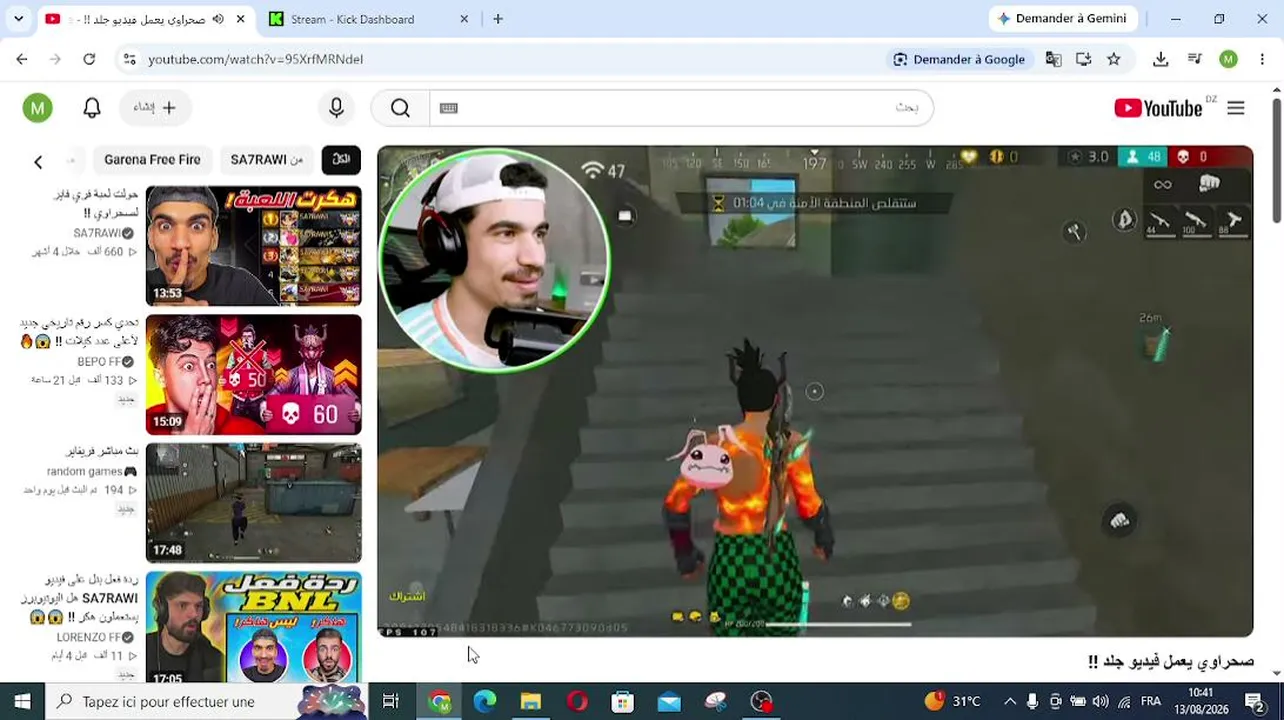Open a new browser tab
This screenshot has width=1284, height=720.
(x=498, y=19)
